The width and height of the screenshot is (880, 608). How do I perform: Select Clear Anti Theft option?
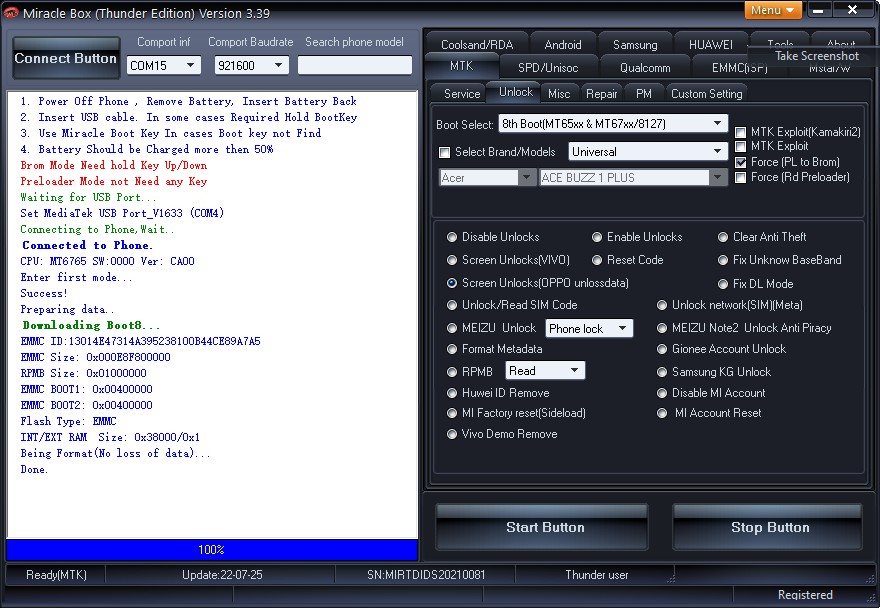tap(723, 237)
